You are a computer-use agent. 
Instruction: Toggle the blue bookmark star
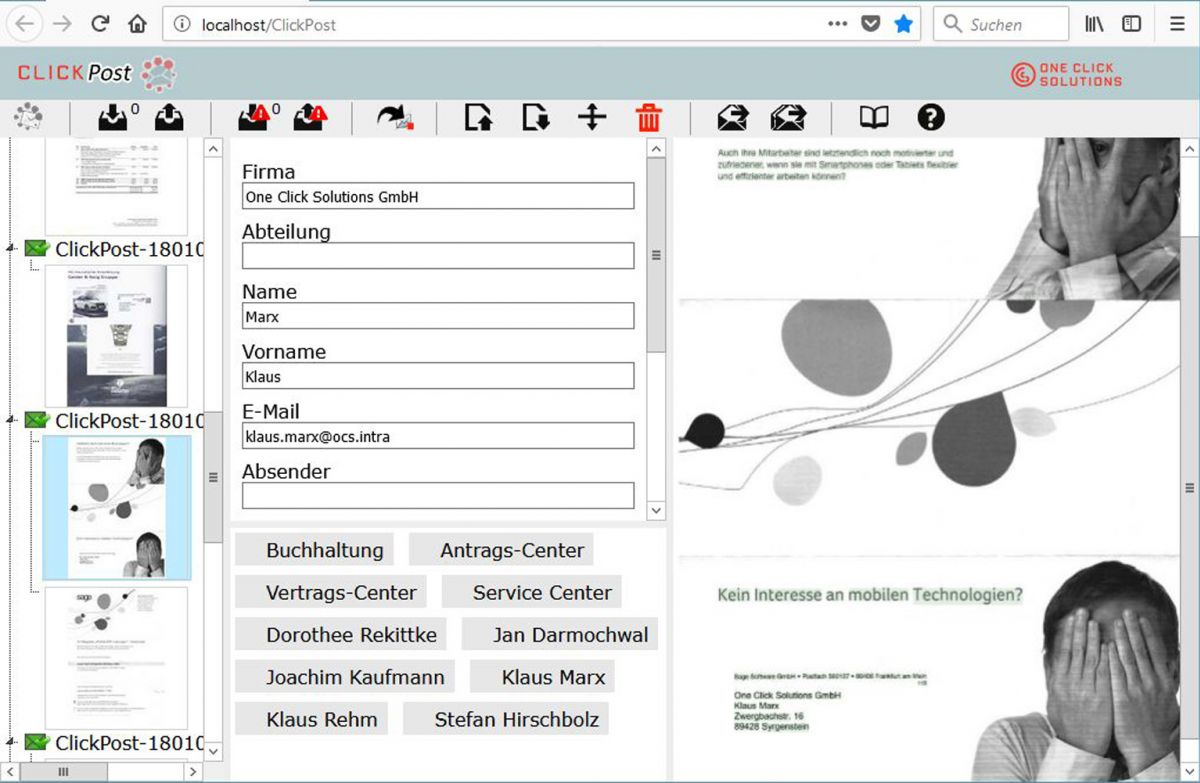pyautogui.click(x=904, y=24)
